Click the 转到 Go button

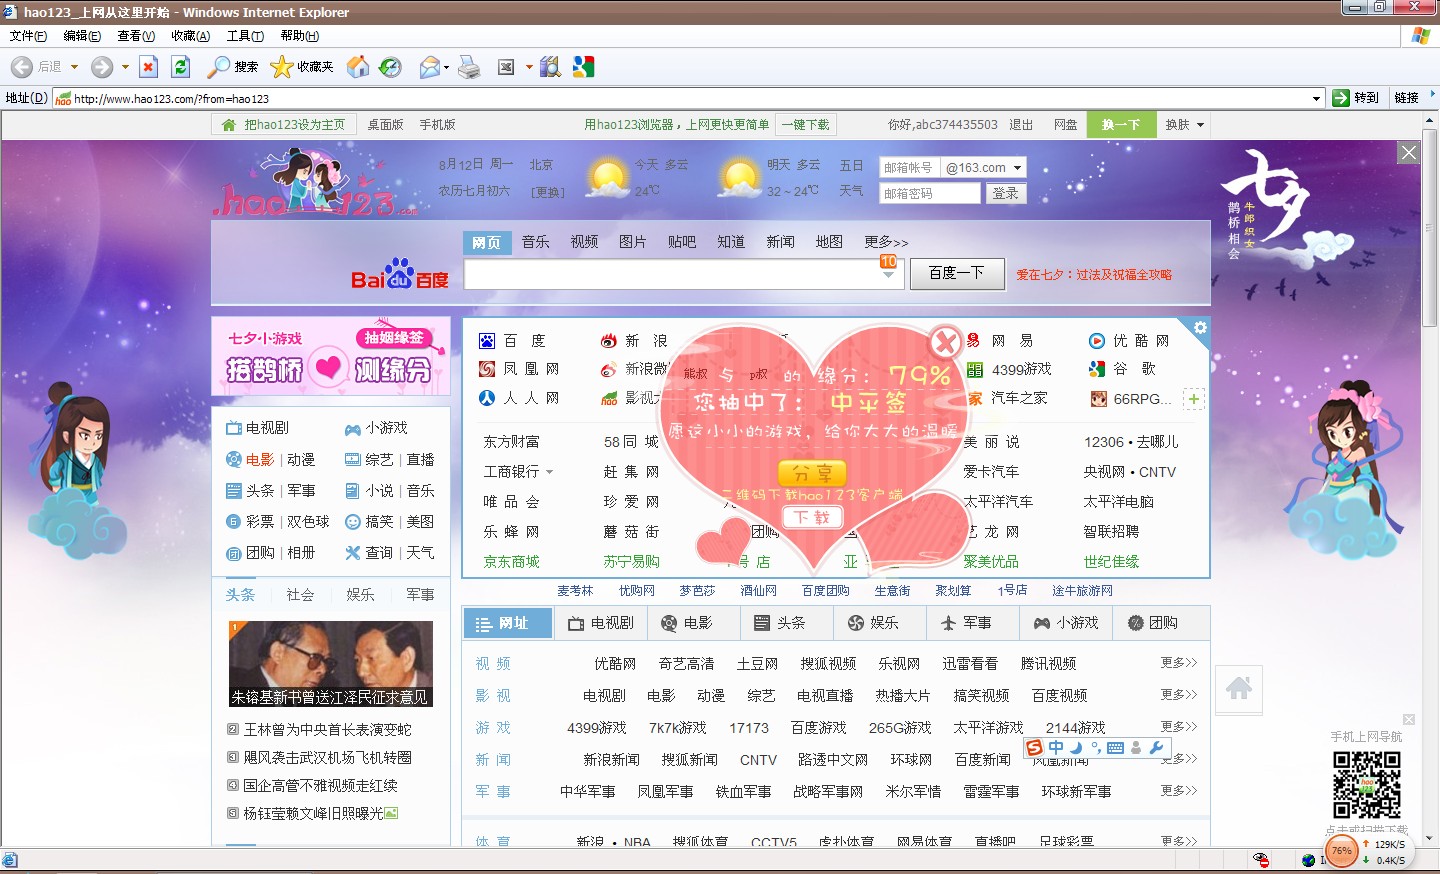click(1356, 98)
